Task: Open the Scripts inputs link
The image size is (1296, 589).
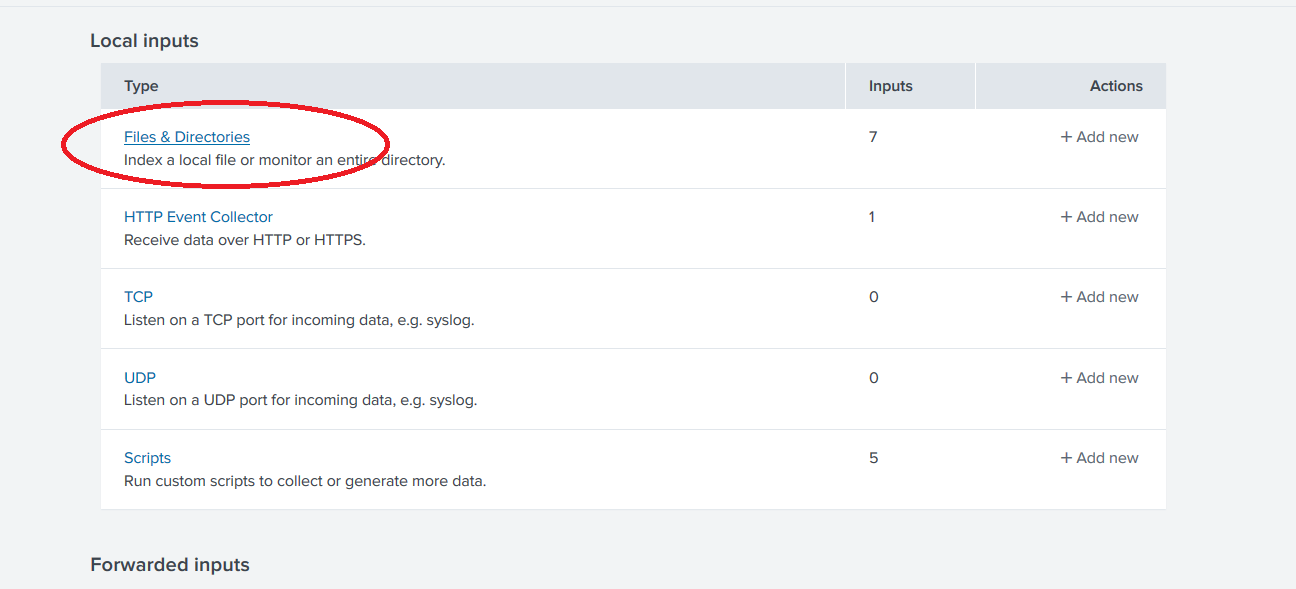Action: 147,458
